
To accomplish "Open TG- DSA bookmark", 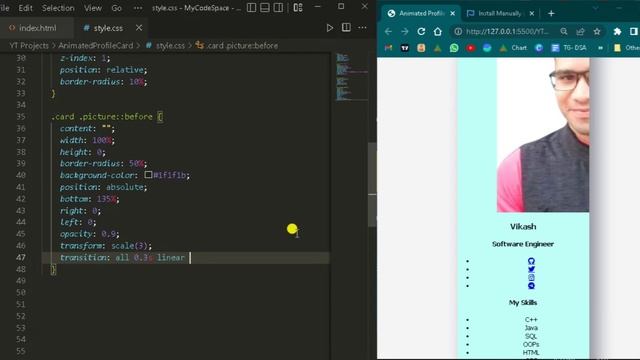I will pos(569,48).
